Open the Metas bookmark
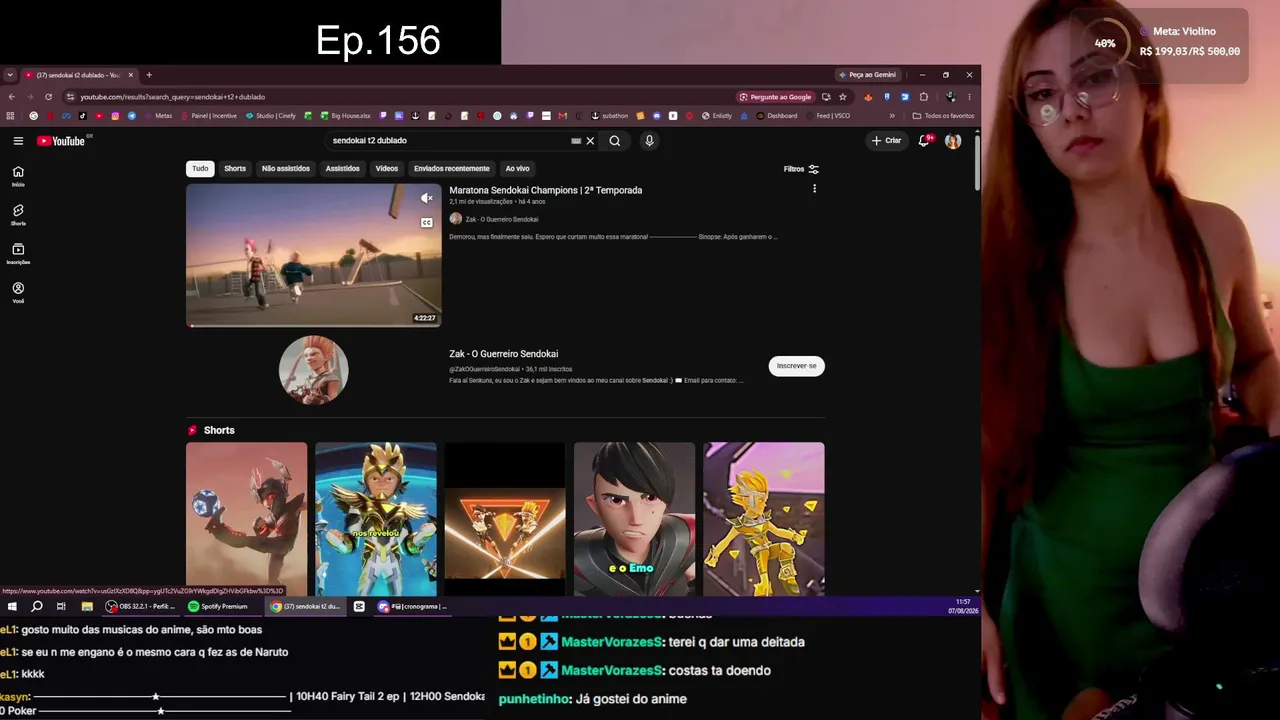This screenshot has width=1280, height=720. [158, 116]
